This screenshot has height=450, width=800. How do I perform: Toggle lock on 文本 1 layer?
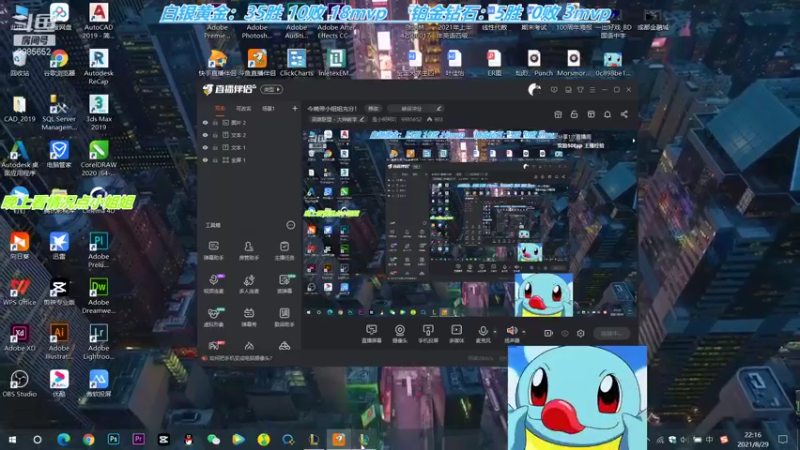[x=215, y=147]
